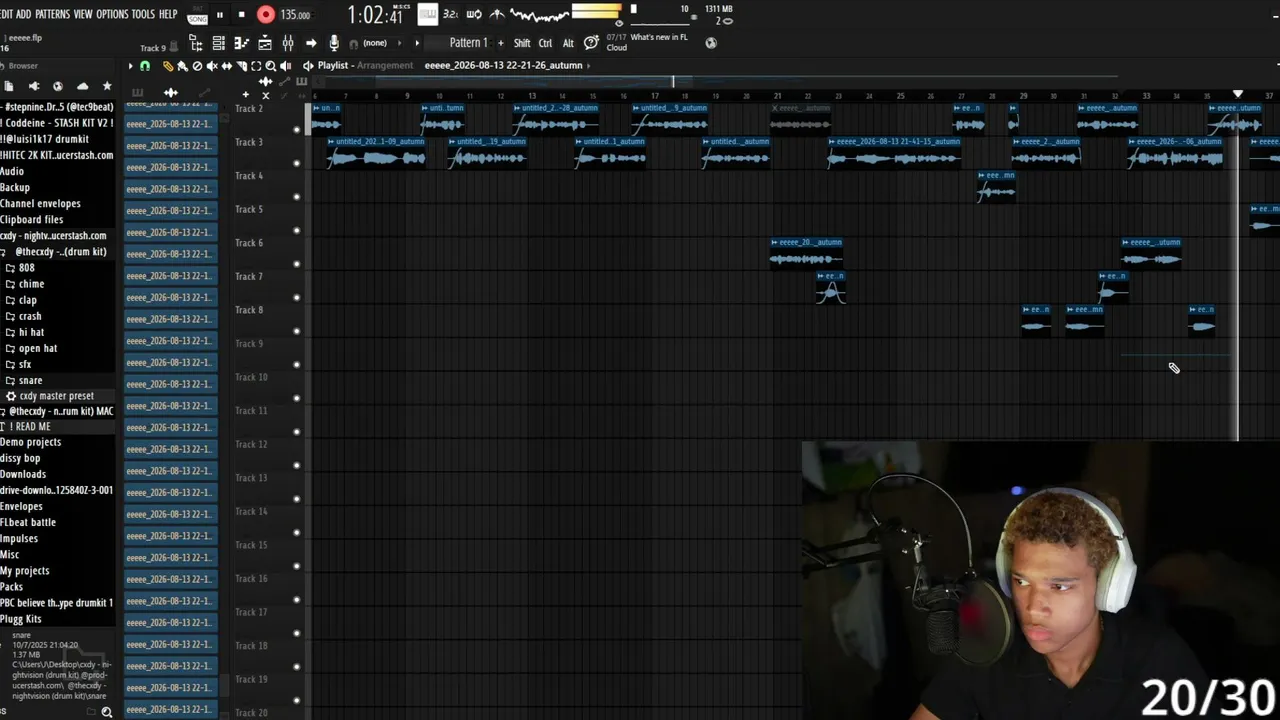This screenshot has height=720, width=1280.
Task: Select the Paint brush tool in playlist
Action: point(182,66)
